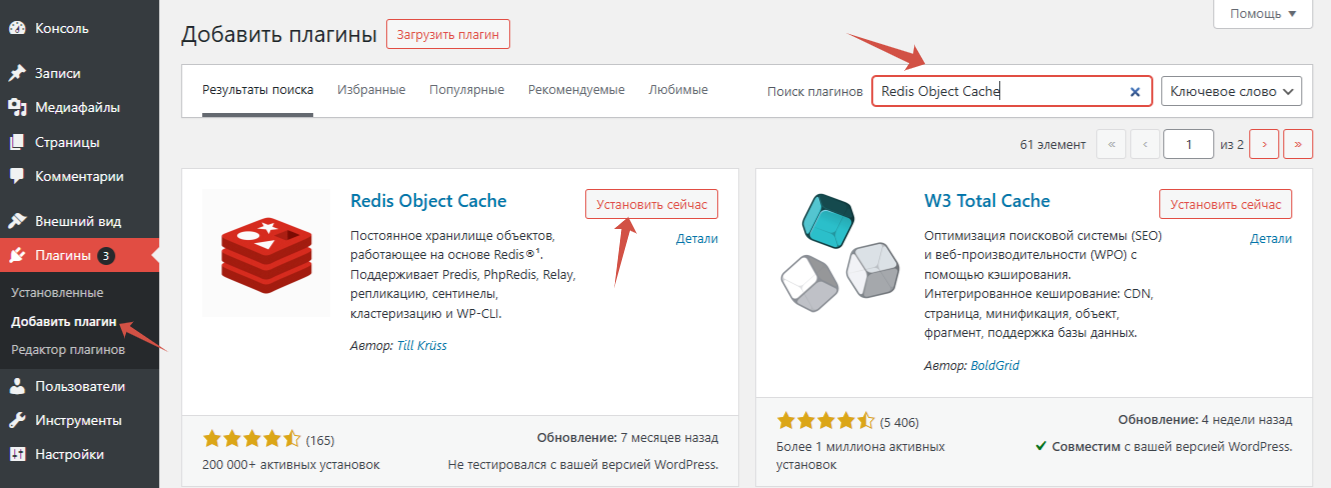
Task: Open the Помощь help dropdown
Action: coord(1263,13)
